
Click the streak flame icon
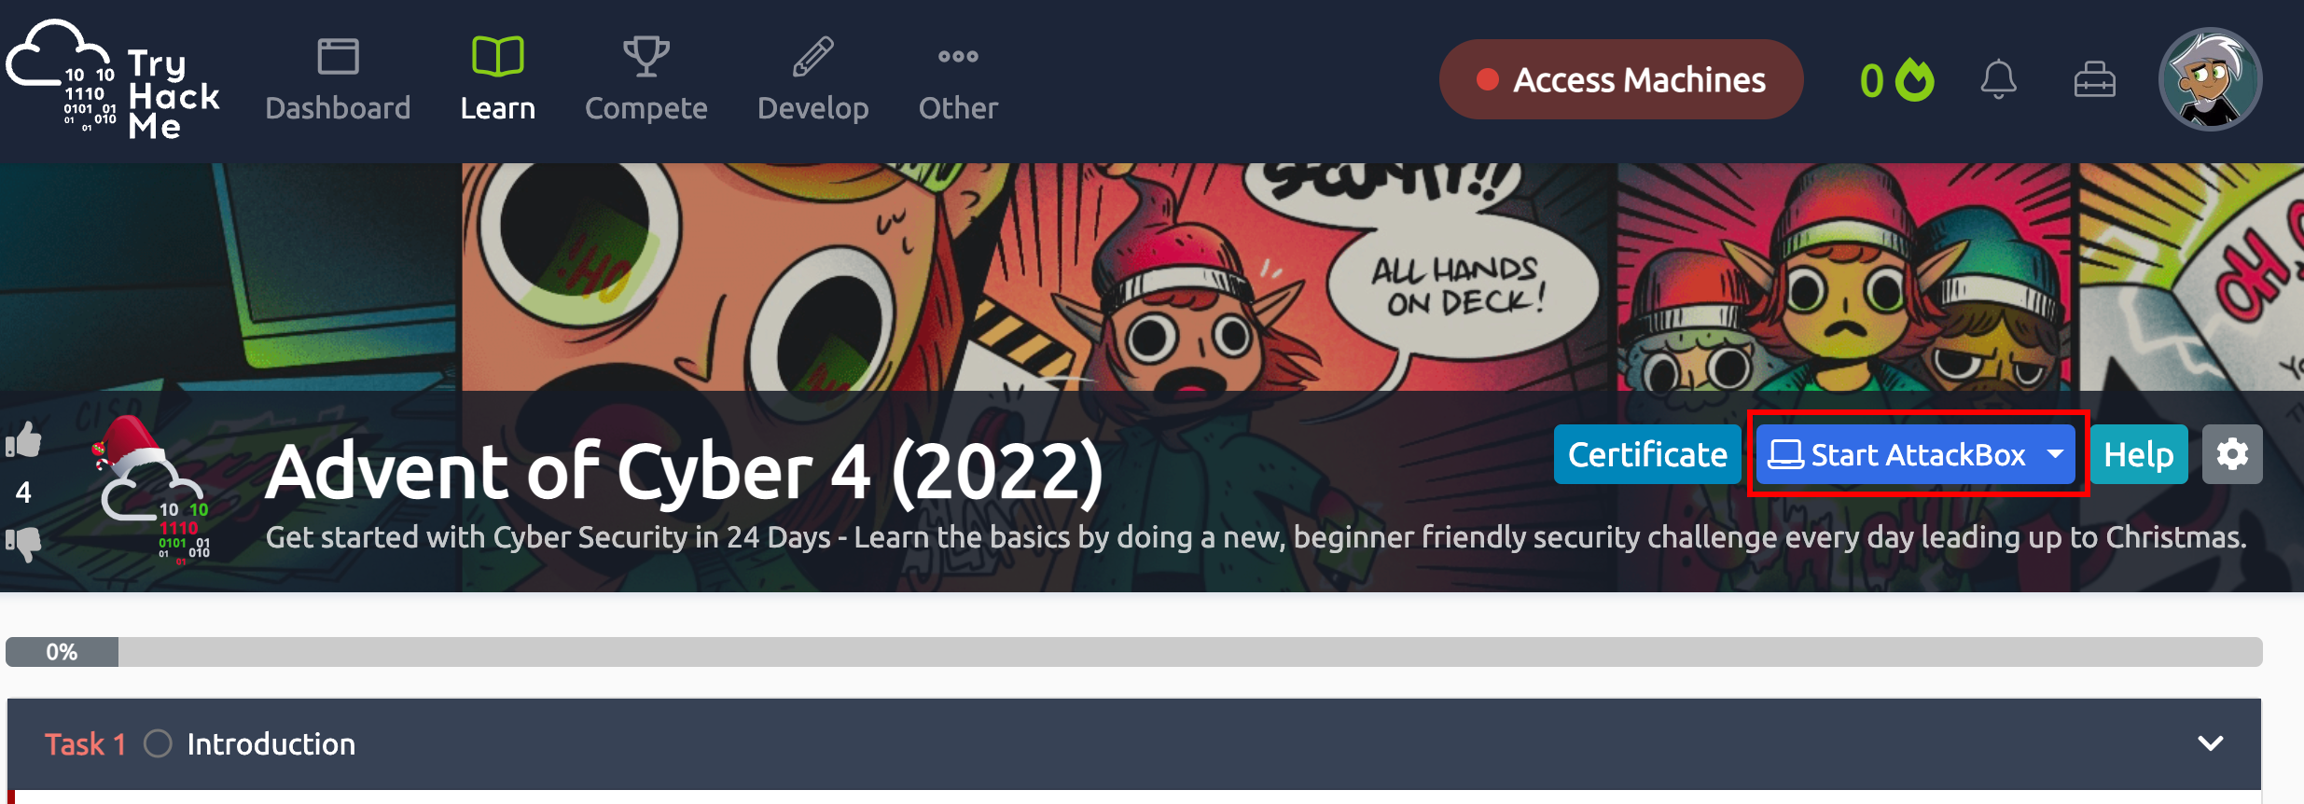(1915, 79)
